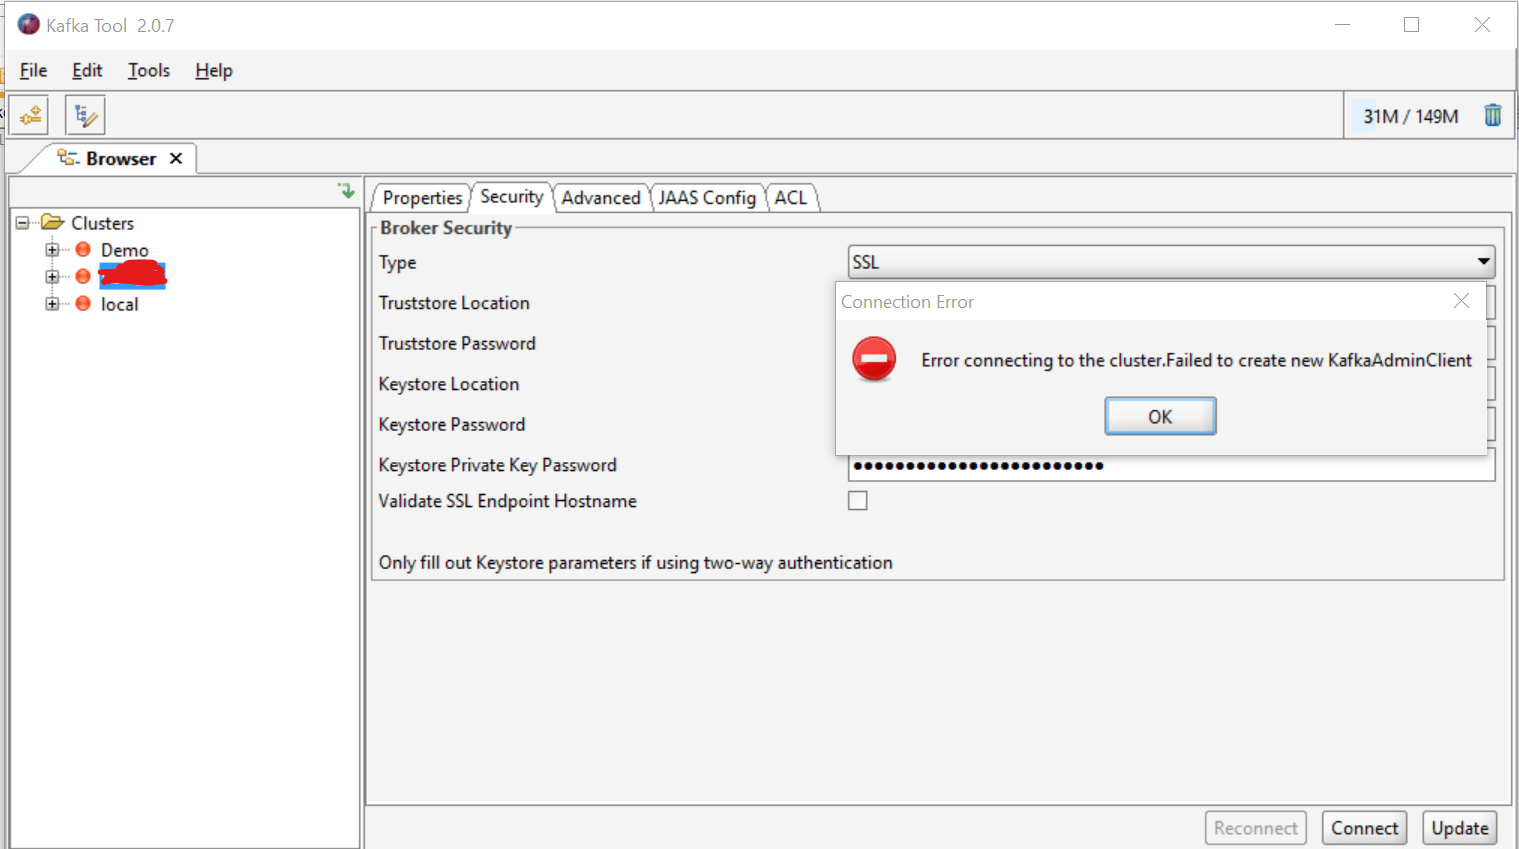The height and width of the screenshot is (849, 1519).
Task: Click the trash can garbage collection icon
Action: pos(1492,116)
